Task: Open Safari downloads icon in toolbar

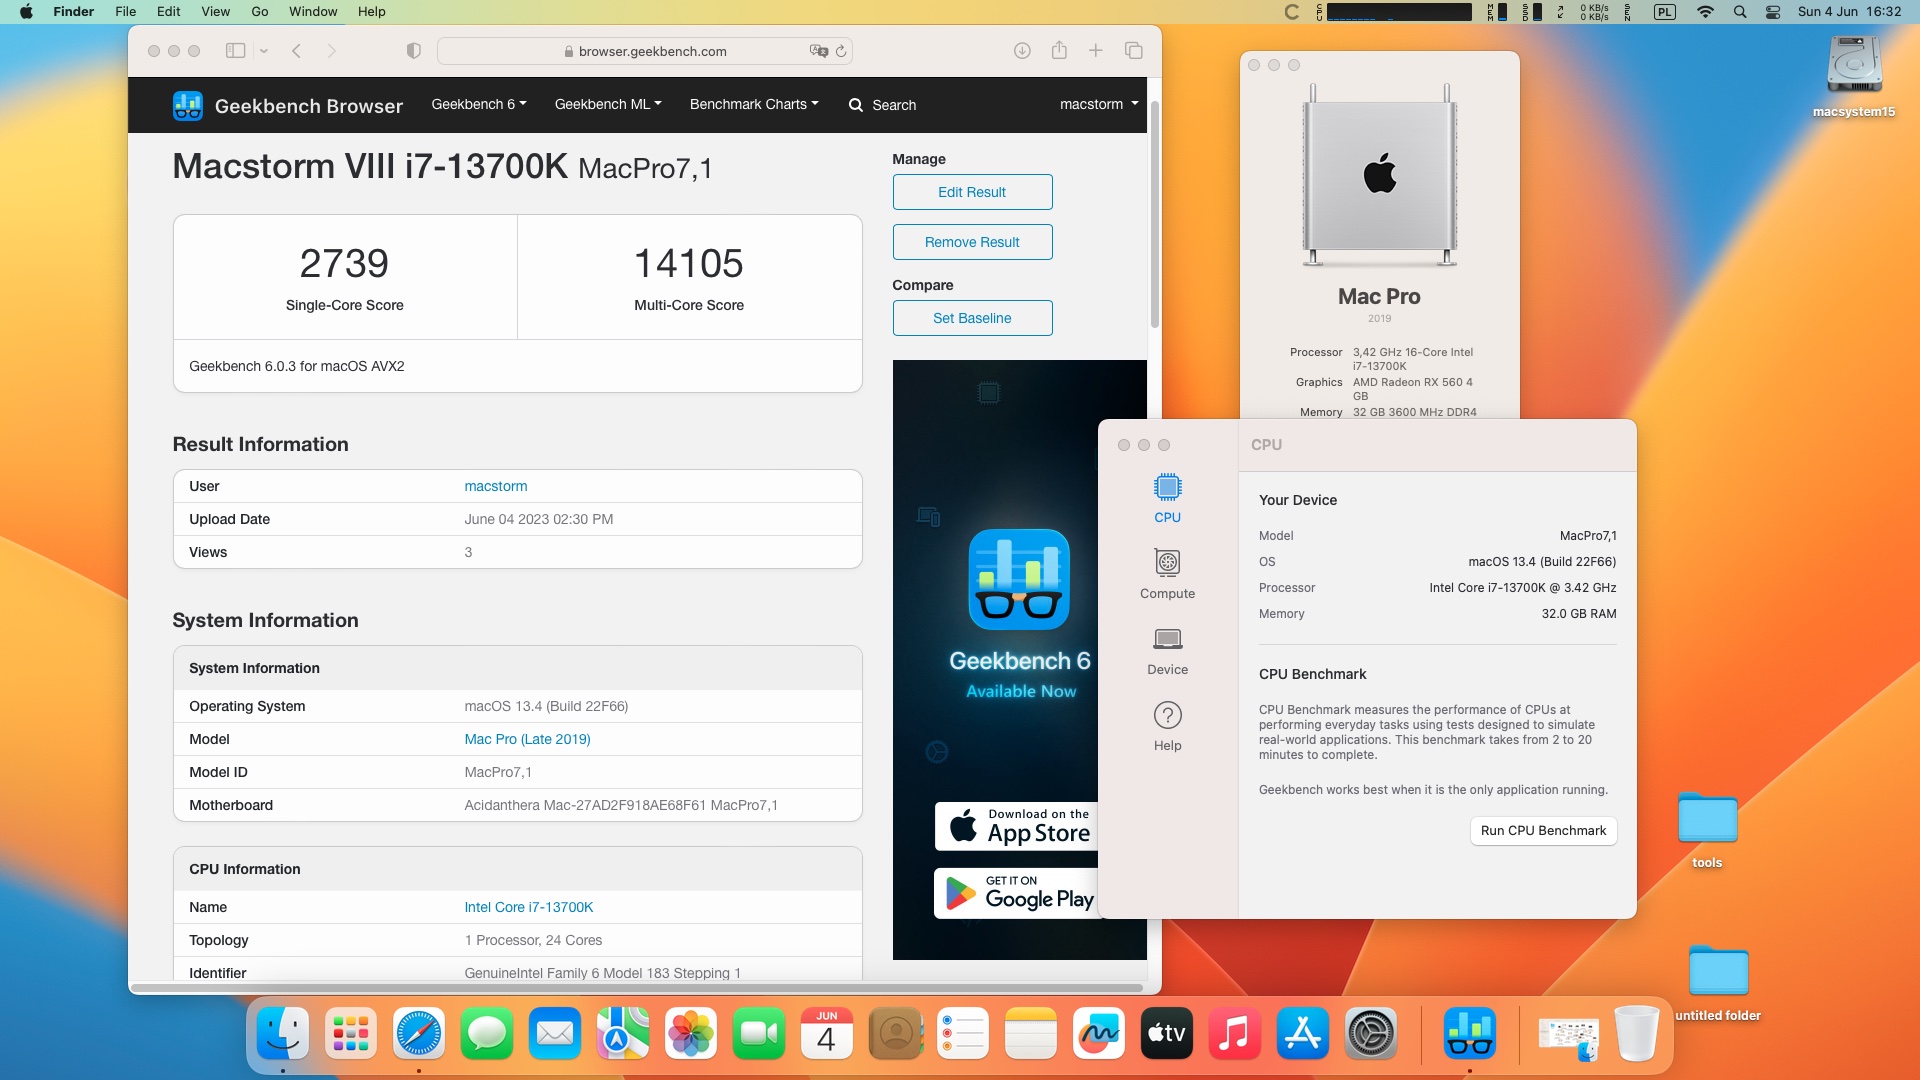Action: coord(1022,51)
